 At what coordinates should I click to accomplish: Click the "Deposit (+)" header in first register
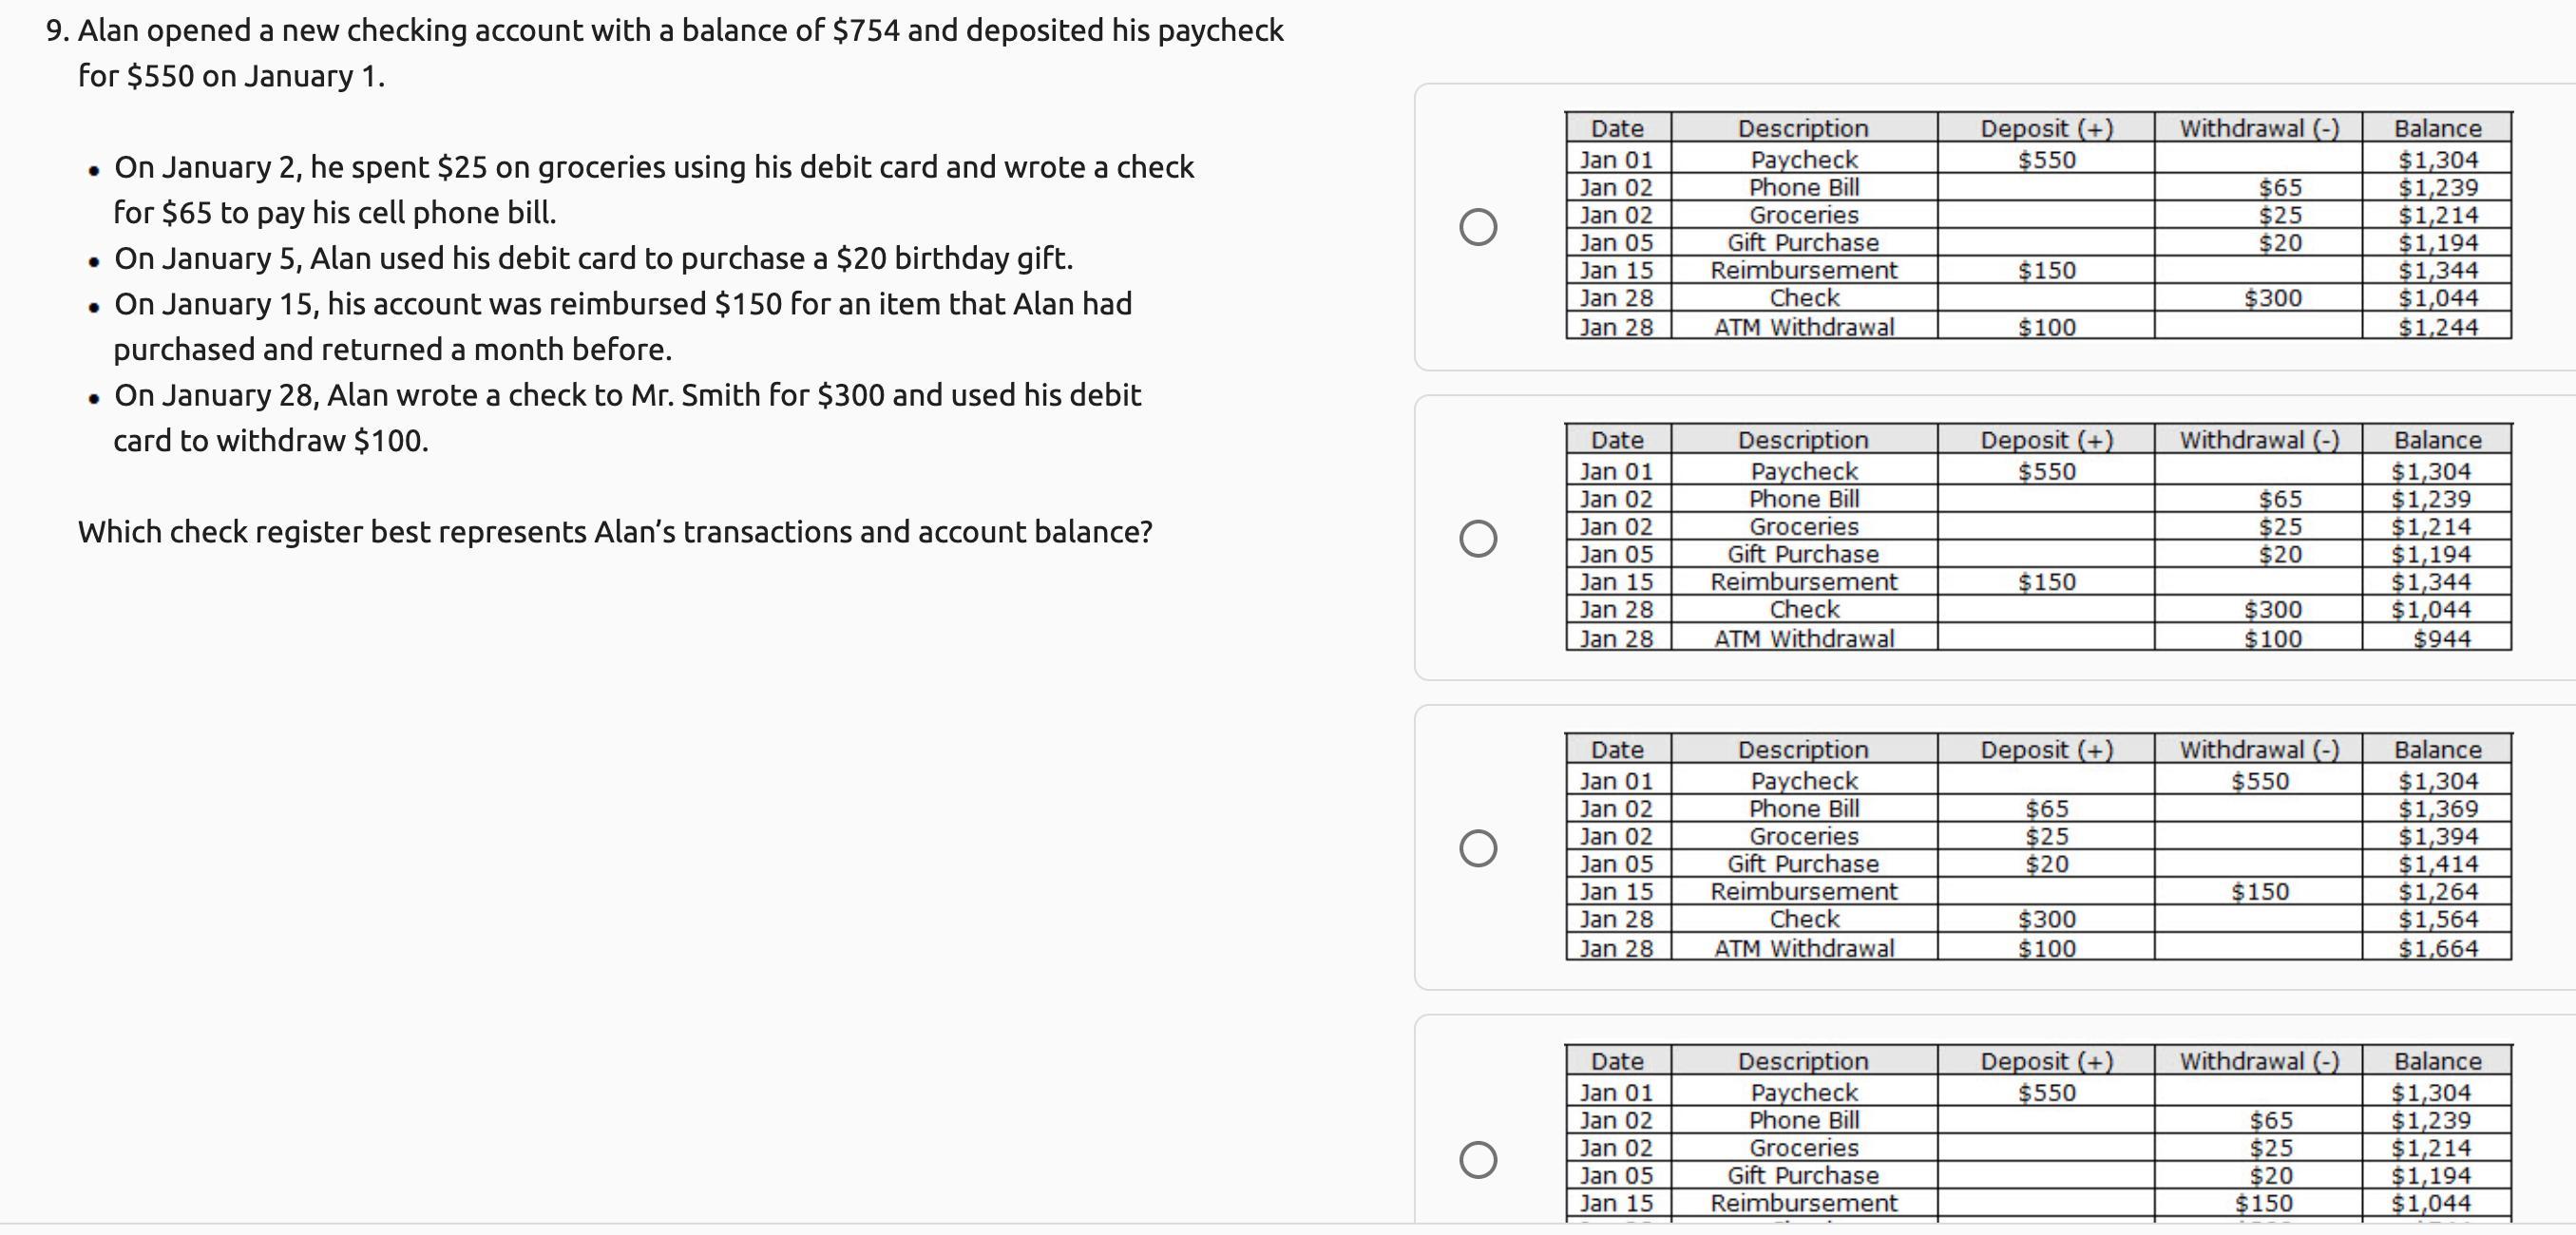[2046, 128]
